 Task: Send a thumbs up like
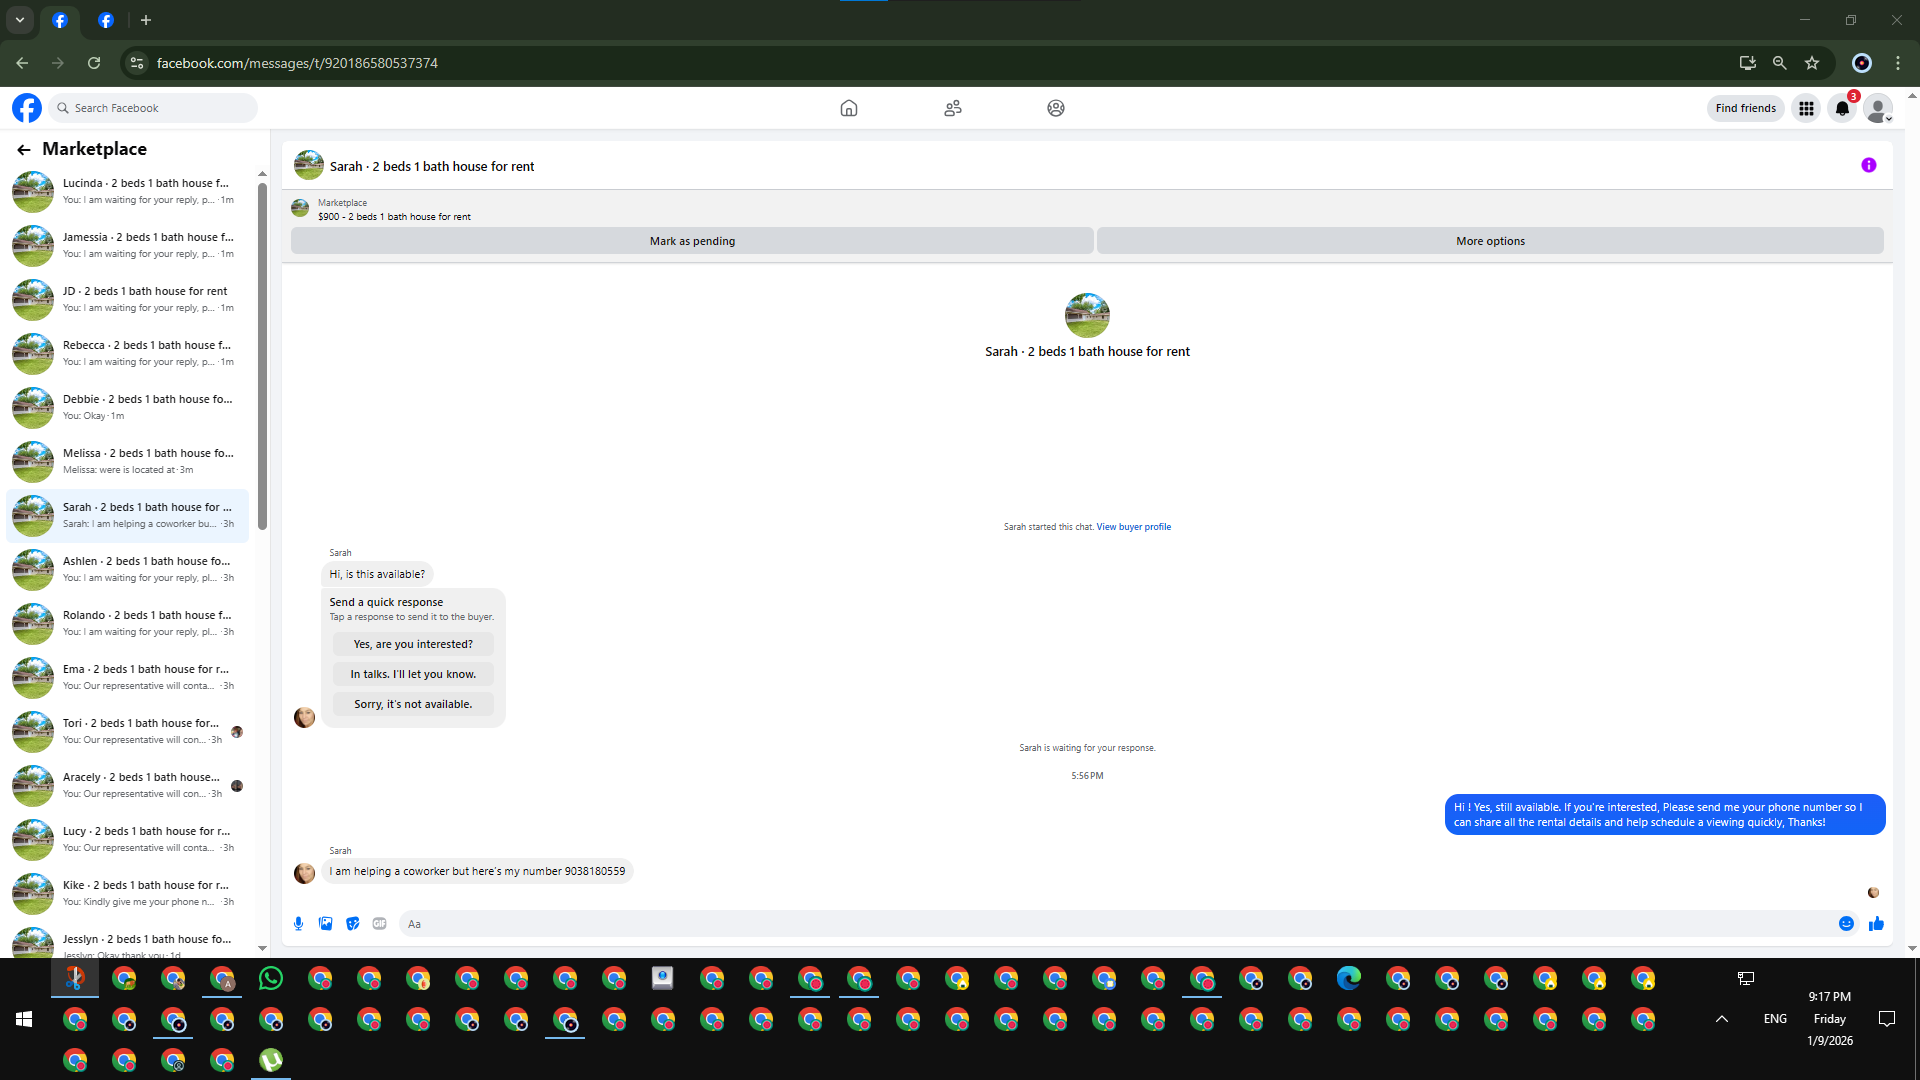click(x=1876, y=924)
